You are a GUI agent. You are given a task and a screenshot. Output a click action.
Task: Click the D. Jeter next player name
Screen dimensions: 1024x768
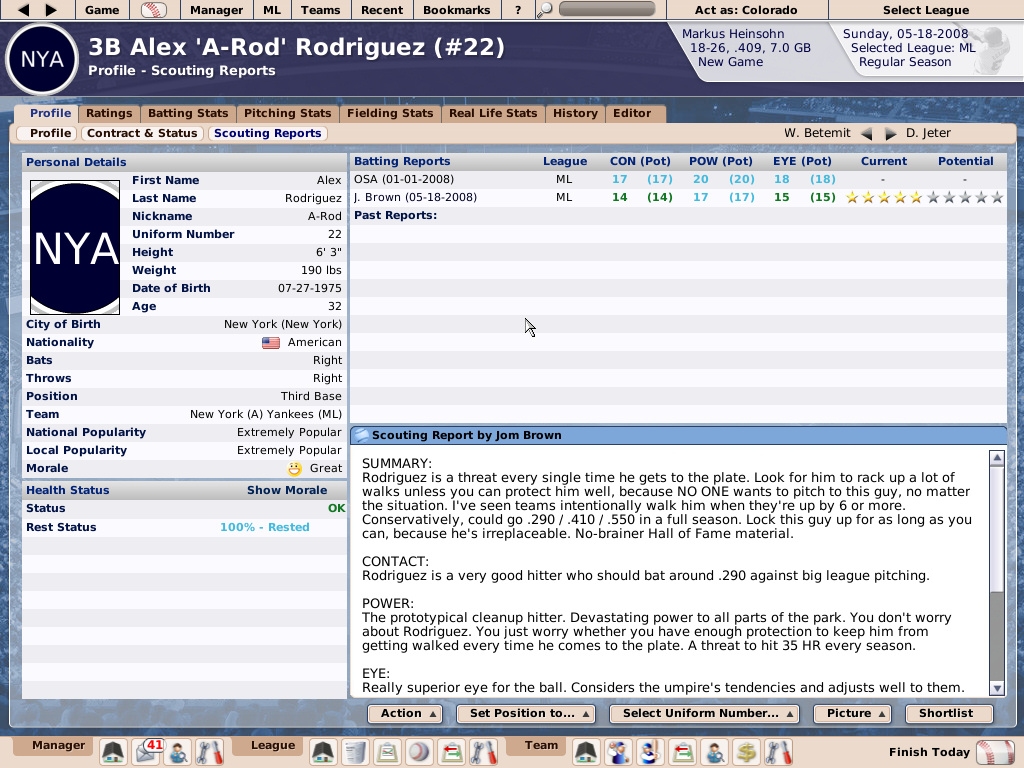pyautogui.click(x=928, y=133)
